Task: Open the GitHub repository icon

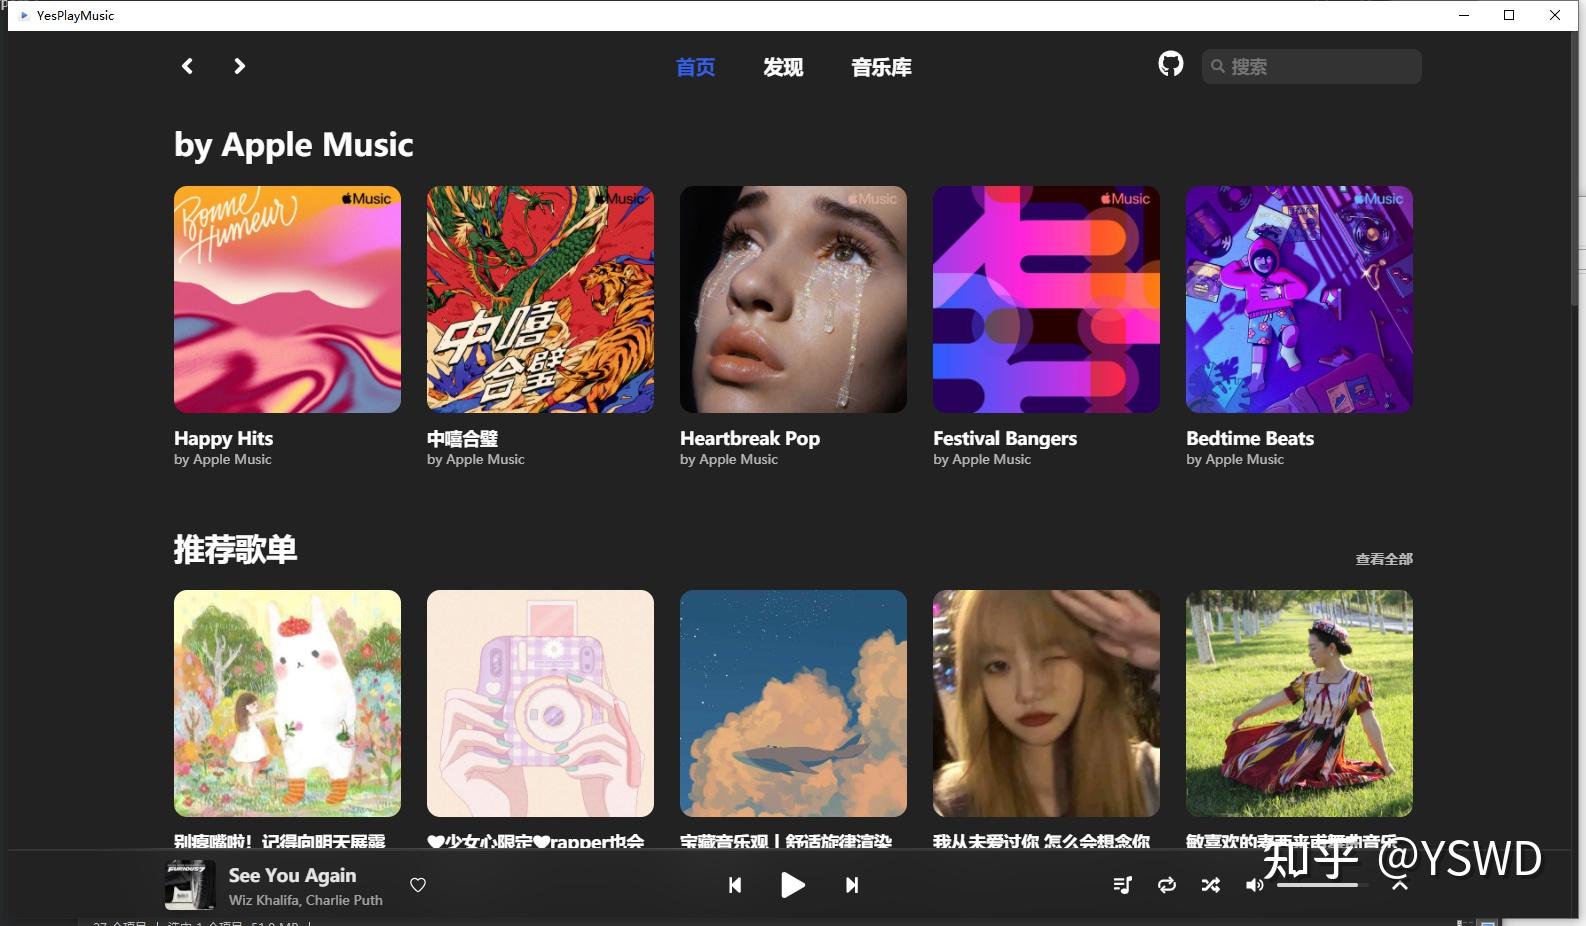Action: [1170, 64]
